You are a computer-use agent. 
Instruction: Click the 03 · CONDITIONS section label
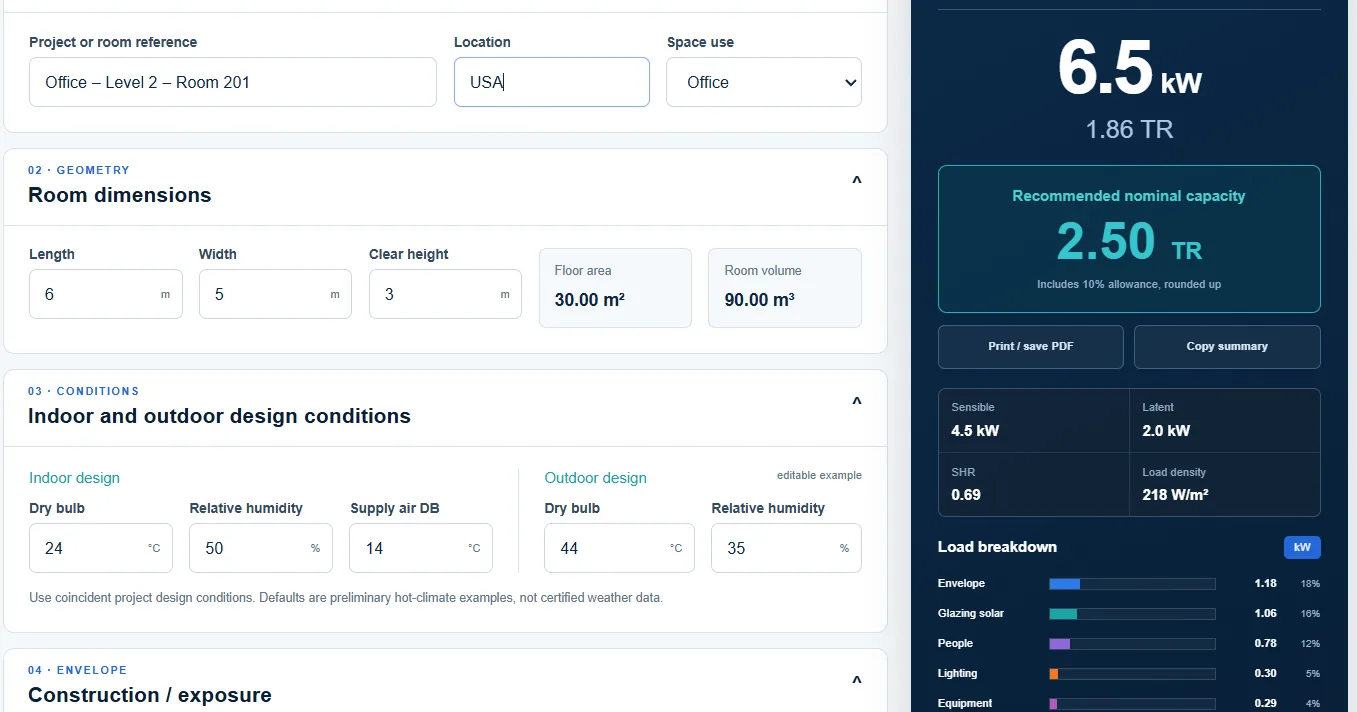[84, 391]
